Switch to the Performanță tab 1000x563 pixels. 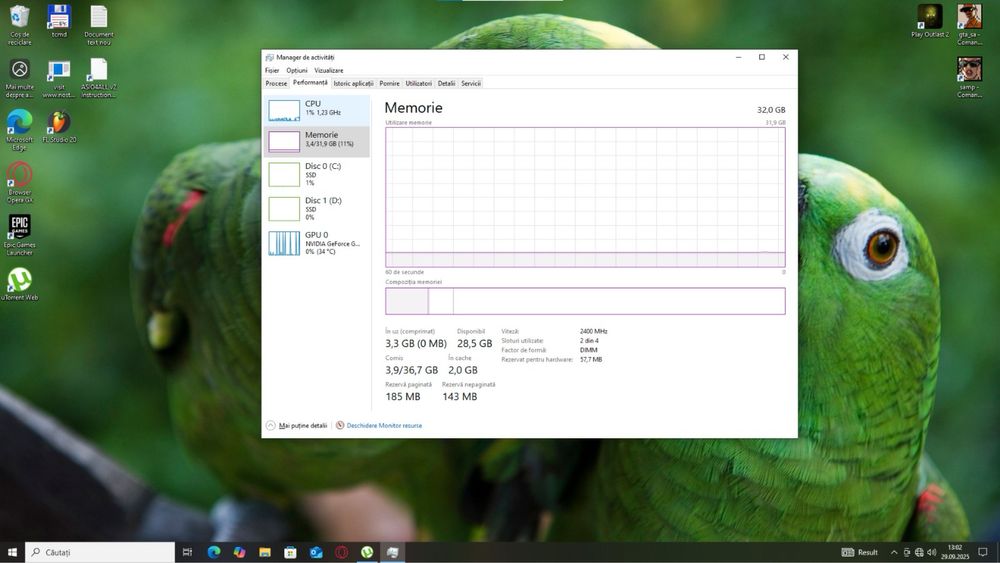(x=310, y=83)
